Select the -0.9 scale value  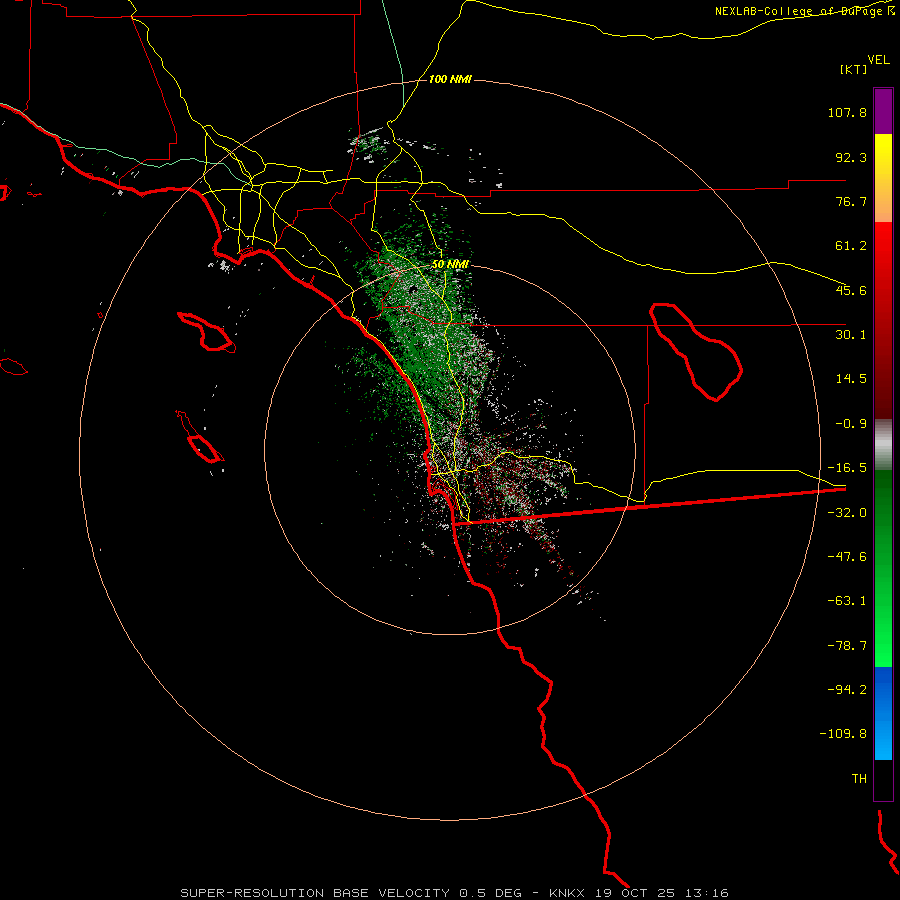tap(851, 424)
